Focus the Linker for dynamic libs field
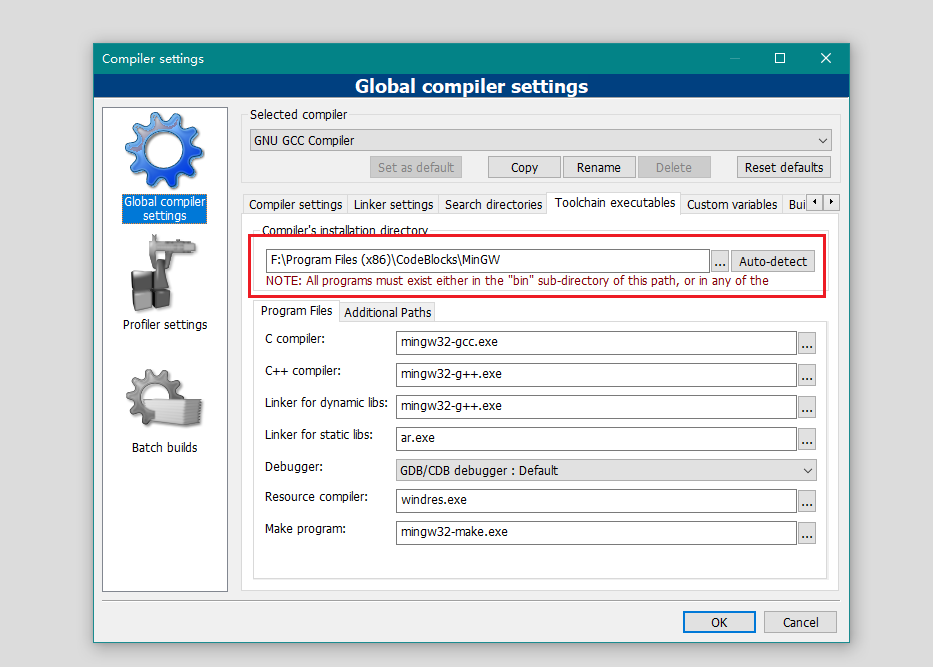 pyautogui.click(x=596, y=407)
